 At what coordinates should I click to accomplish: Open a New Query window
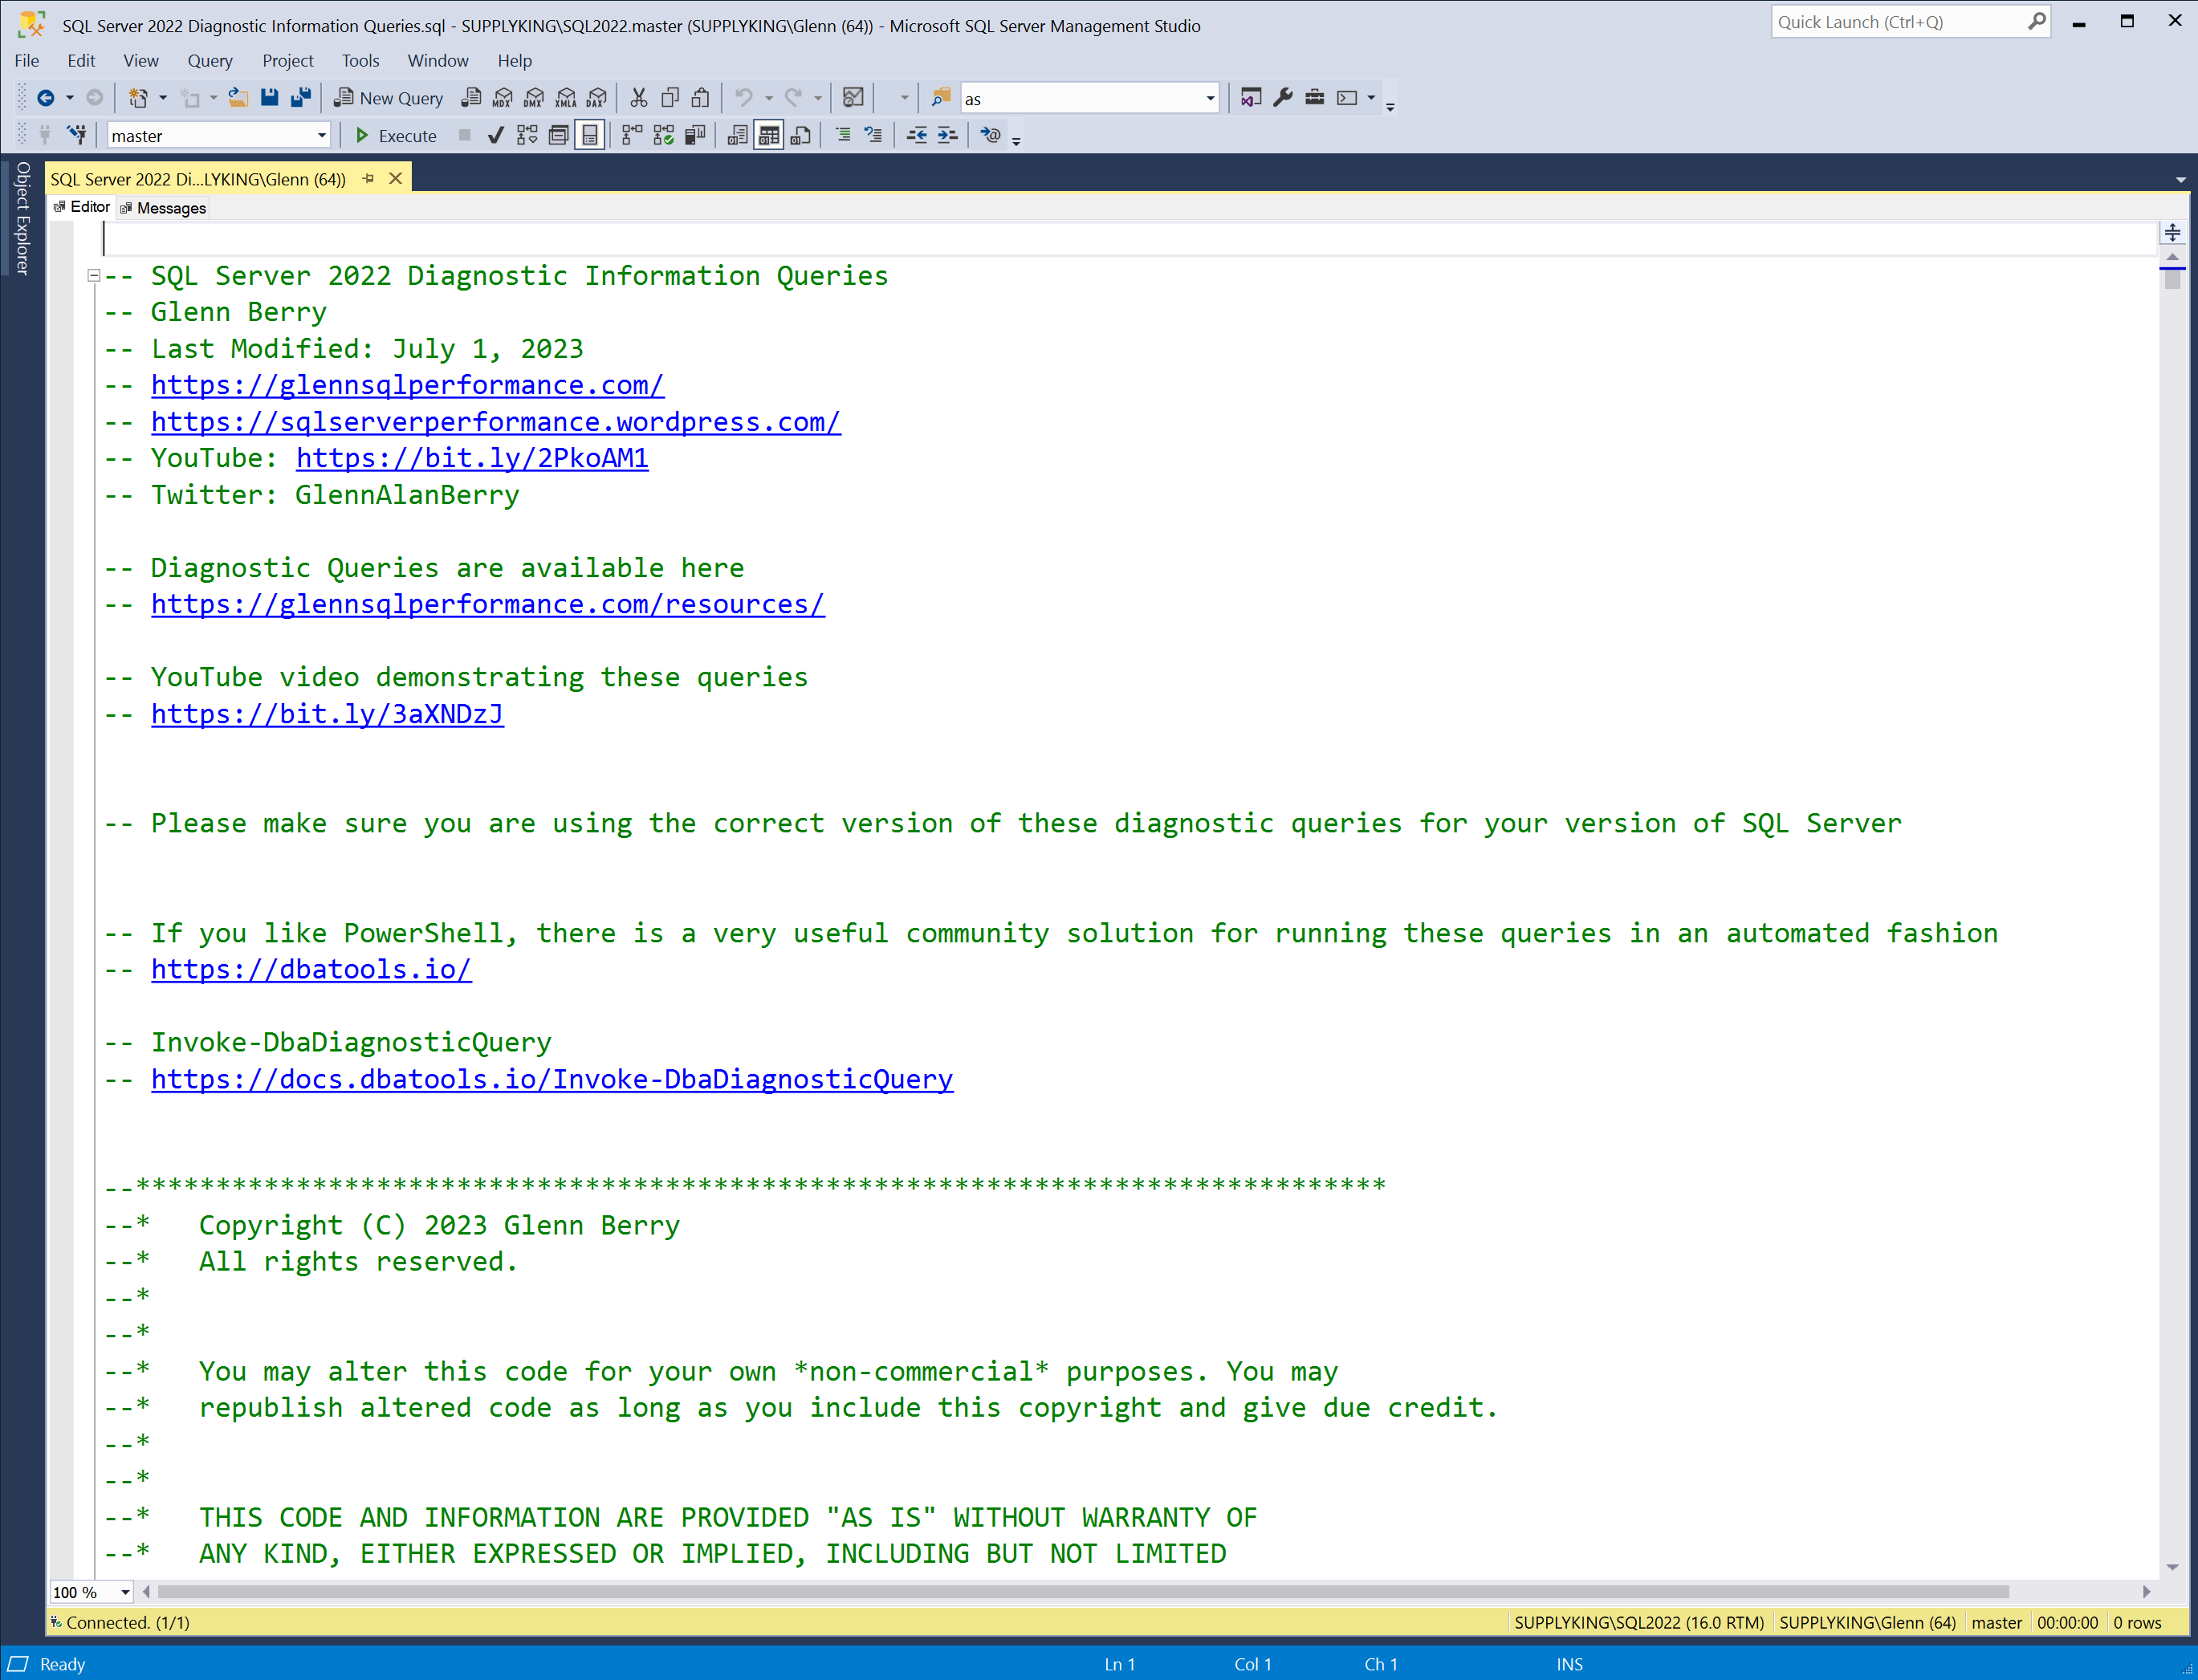click(388, 97)
